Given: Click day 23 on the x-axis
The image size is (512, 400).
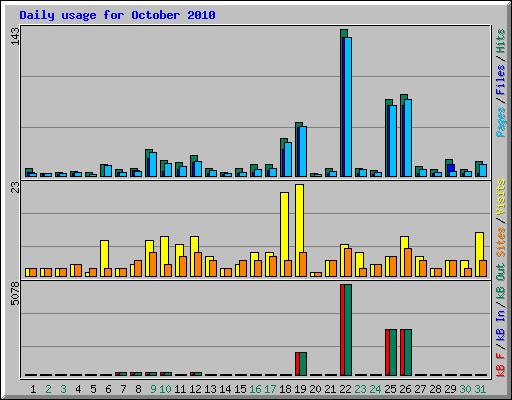Looking at the screenshot, I should pos(360,389).
